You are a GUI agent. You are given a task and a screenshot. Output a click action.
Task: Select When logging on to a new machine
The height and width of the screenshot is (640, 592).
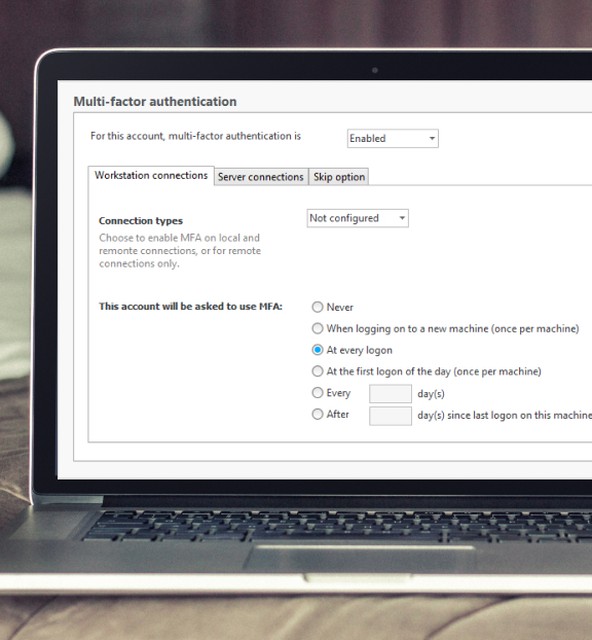coord(317,328)
